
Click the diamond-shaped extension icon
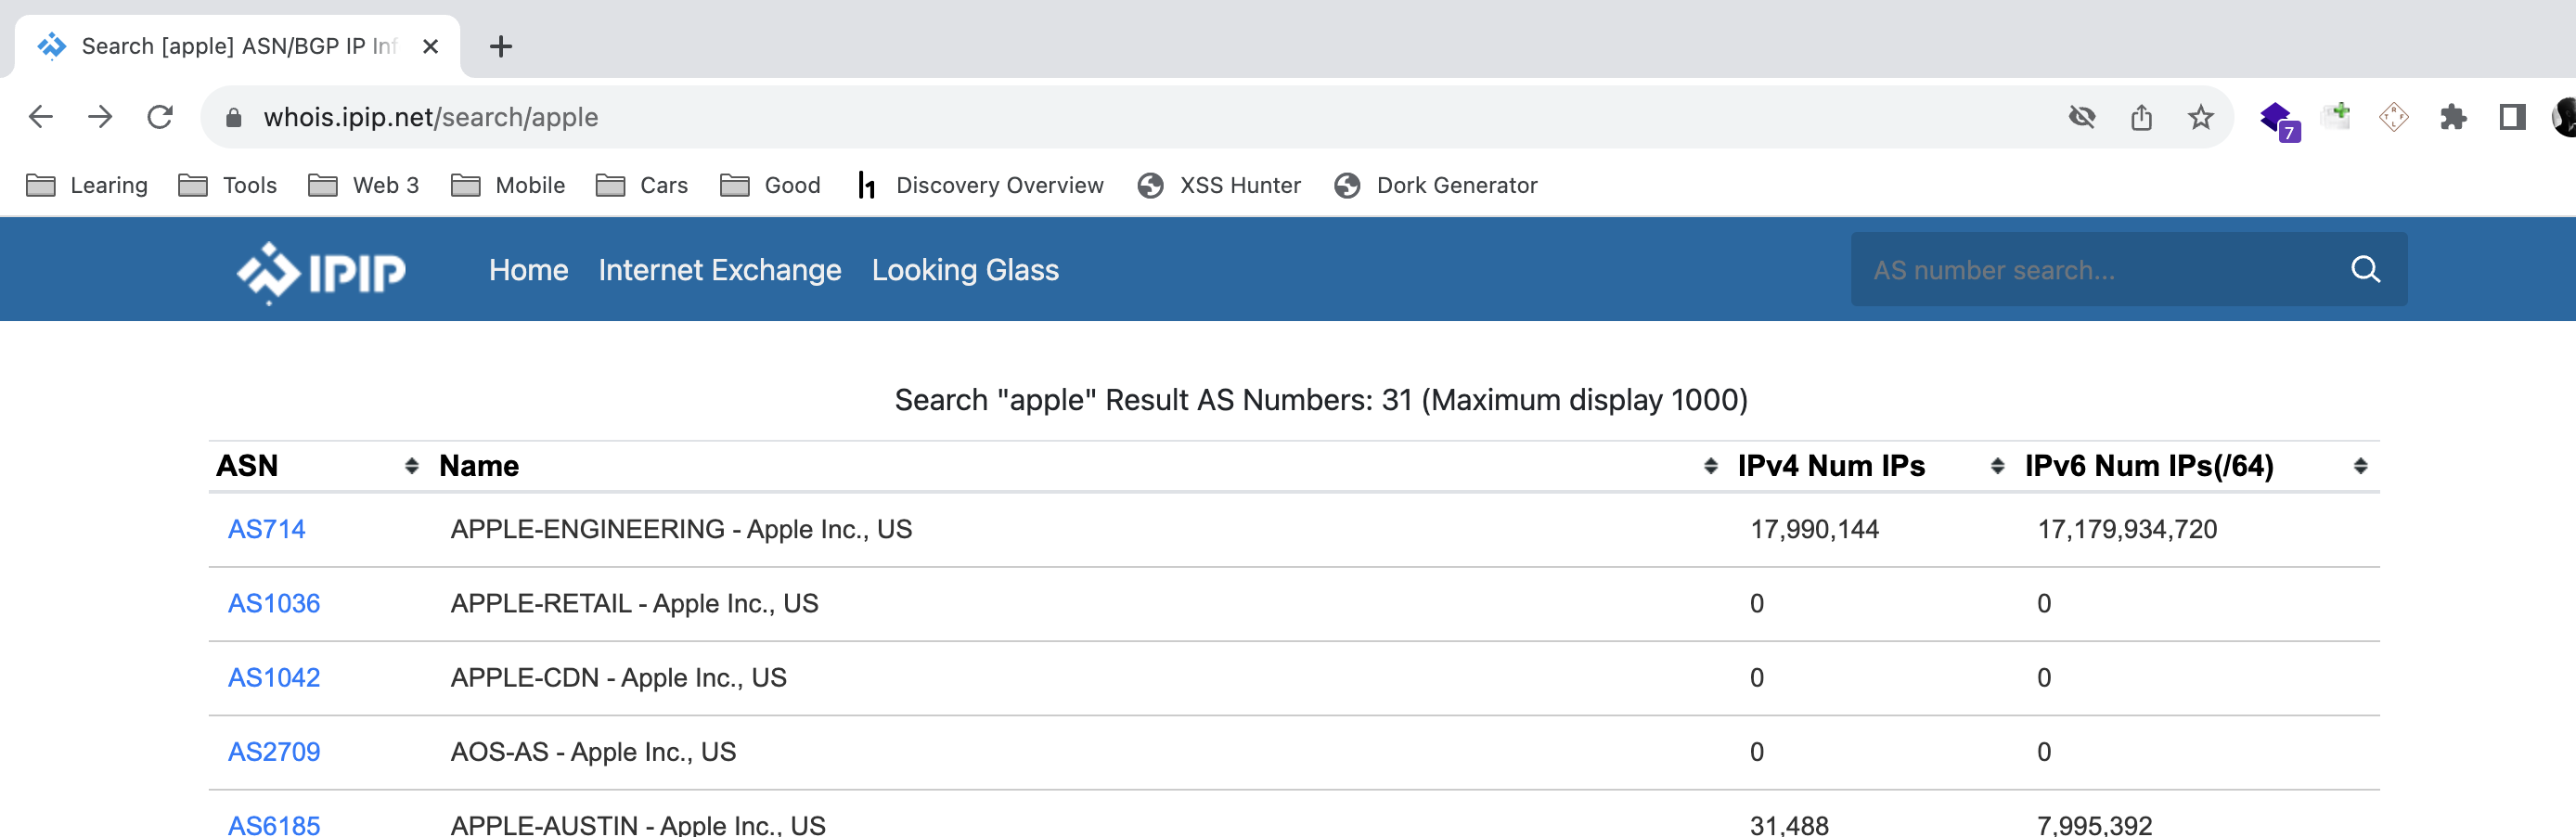[2394, 117]
